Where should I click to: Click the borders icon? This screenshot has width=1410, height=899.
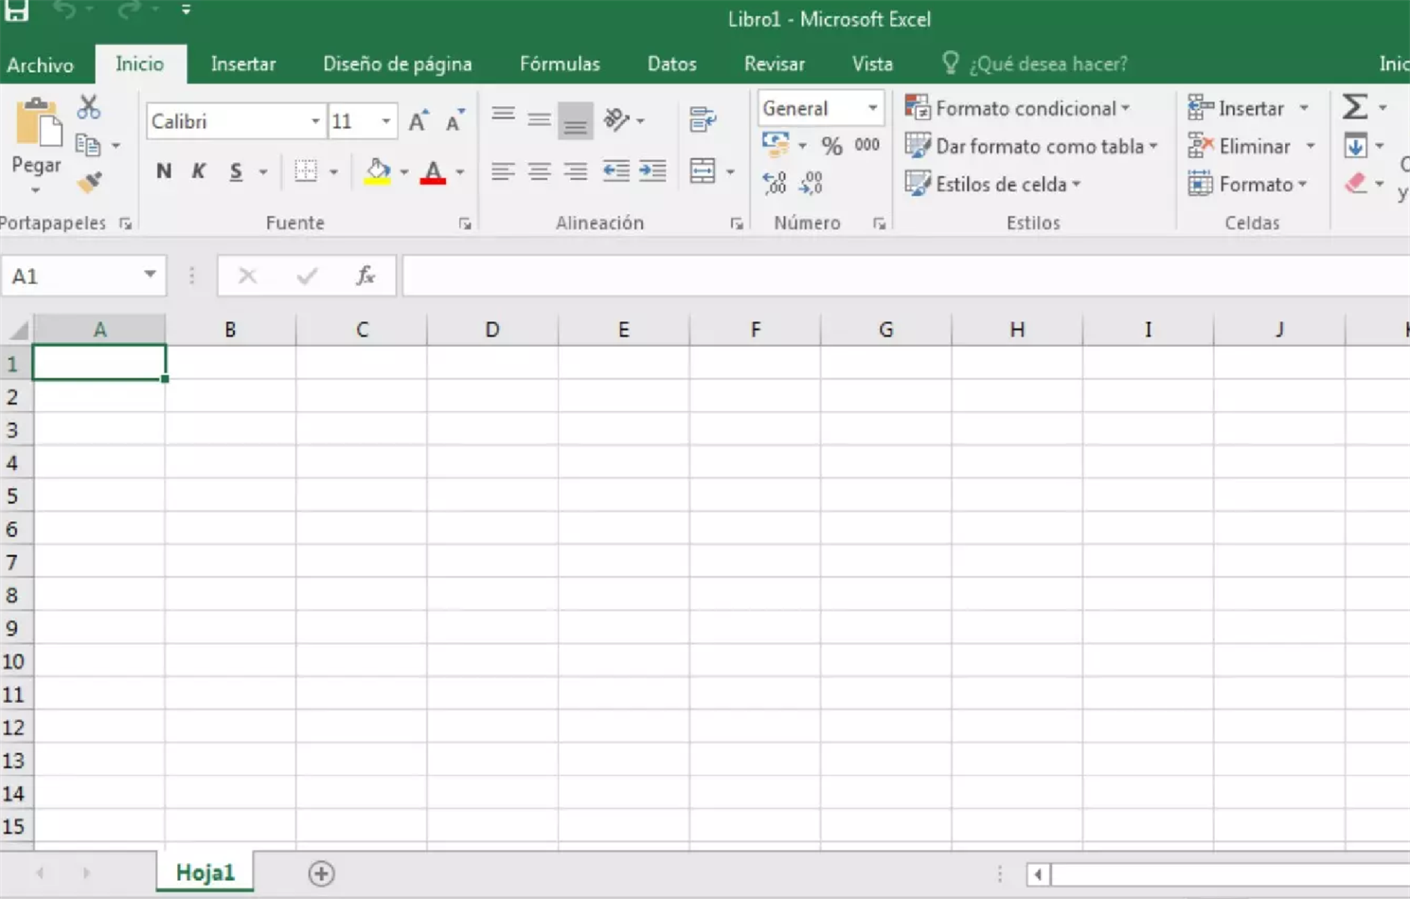(x=306, y=171)
